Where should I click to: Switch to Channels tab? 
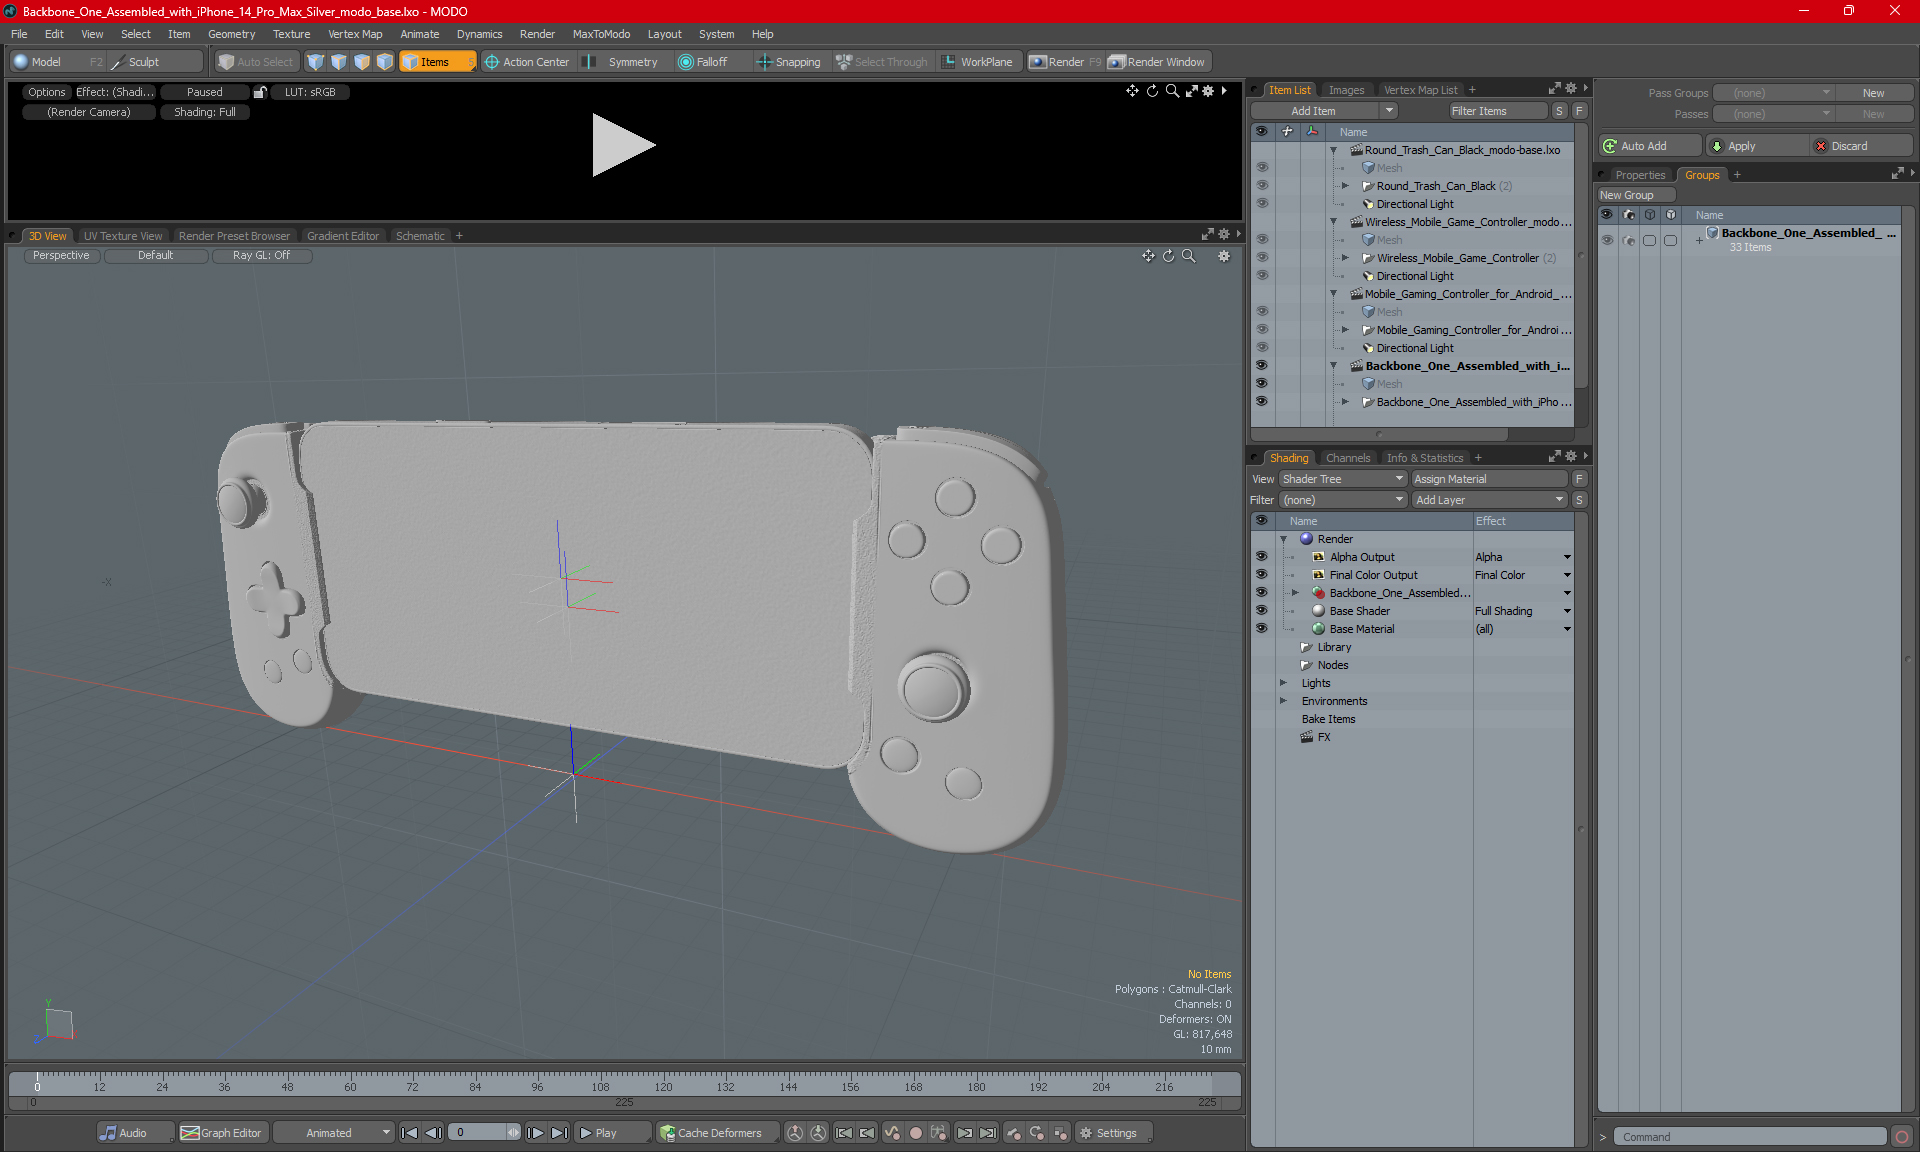pyautogui.click(x=1348, y=458)
